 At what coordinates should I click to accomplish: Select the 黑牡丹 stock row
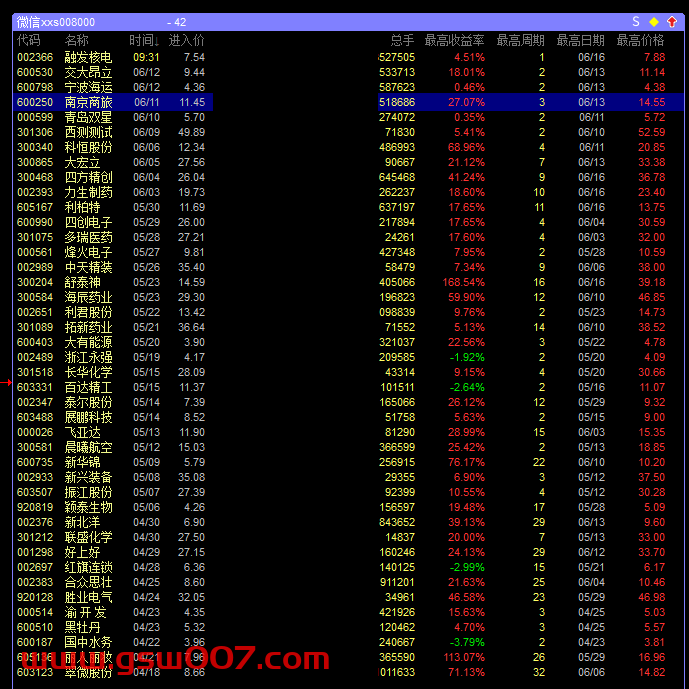pyautogui.click(x=348, y=627)
